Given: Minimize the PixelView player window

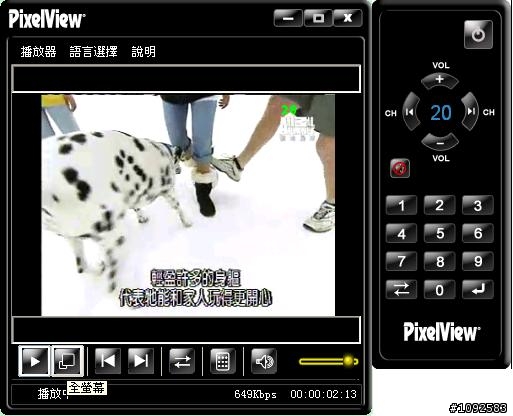Looking at the screenshot, I should (x=288, y=18).
